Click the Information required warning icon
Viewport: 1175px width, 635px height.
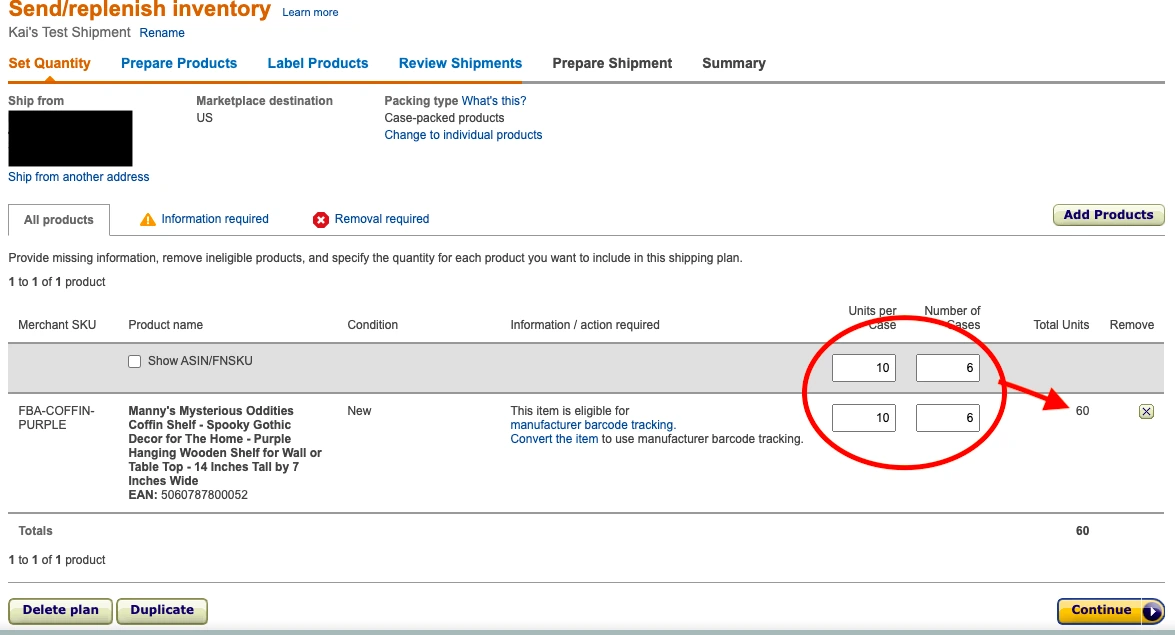148,219
